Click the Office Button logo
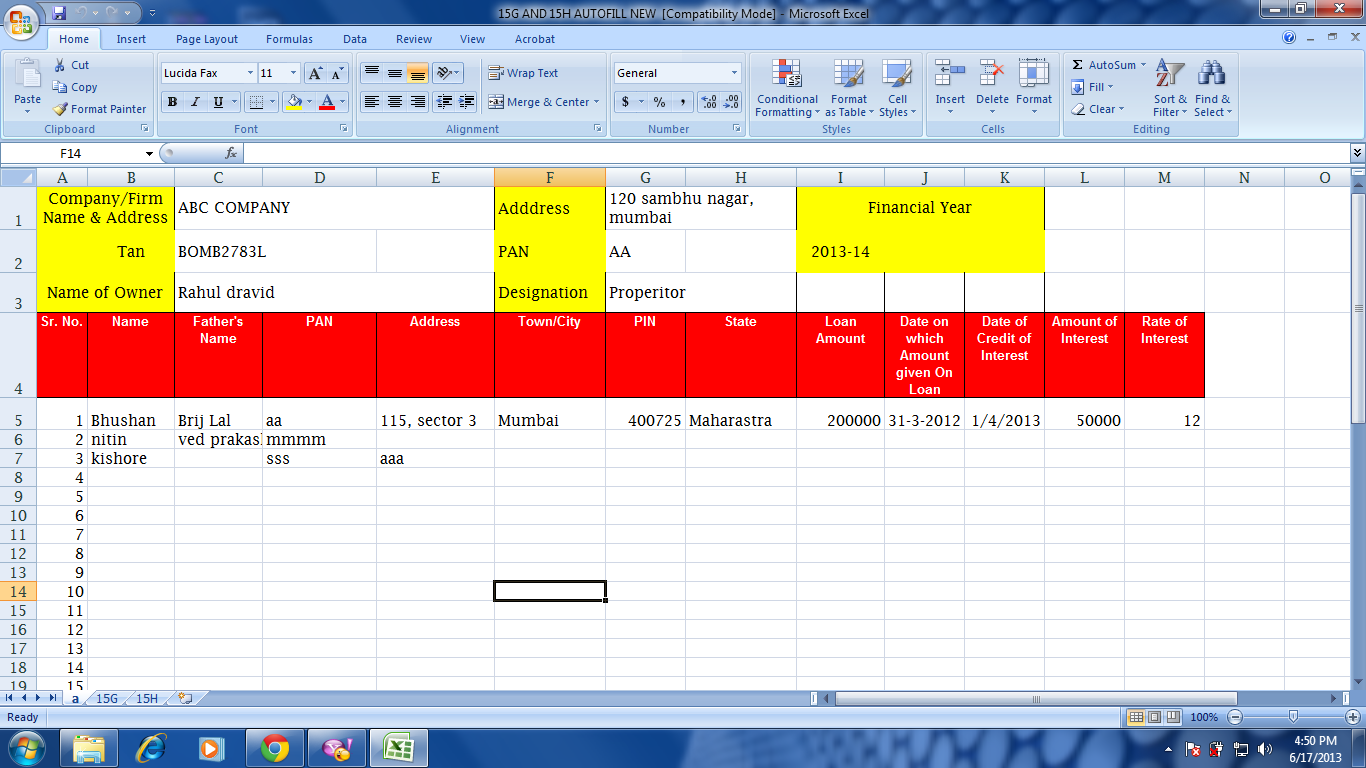Viewport: 1366px width, 768px height. click(x=21, y=21)
